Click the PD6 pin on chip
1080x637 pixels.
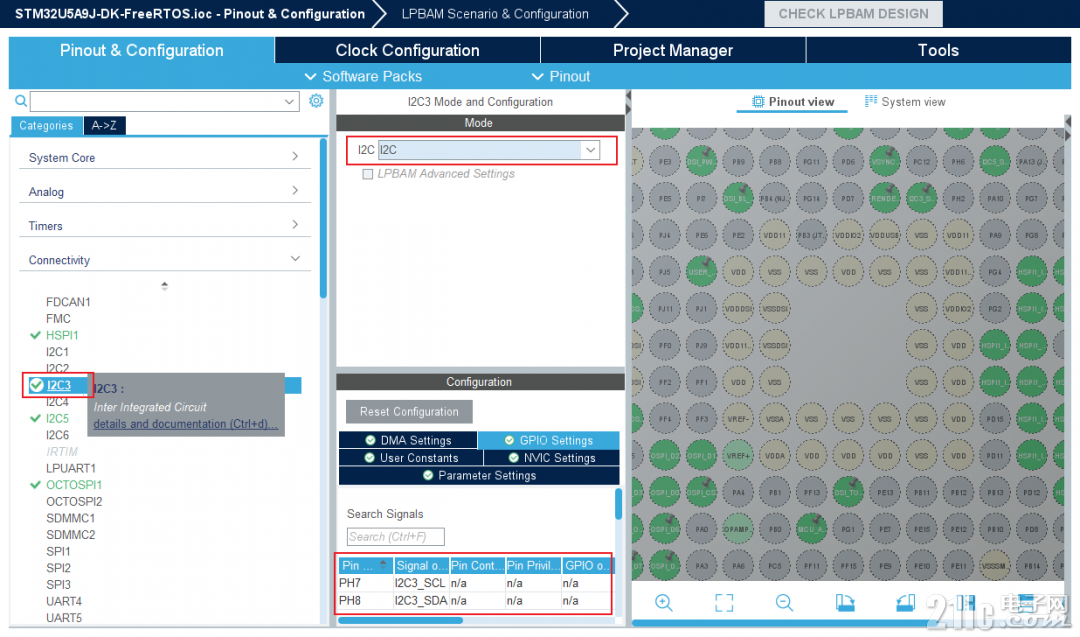(x=848, y=161)
